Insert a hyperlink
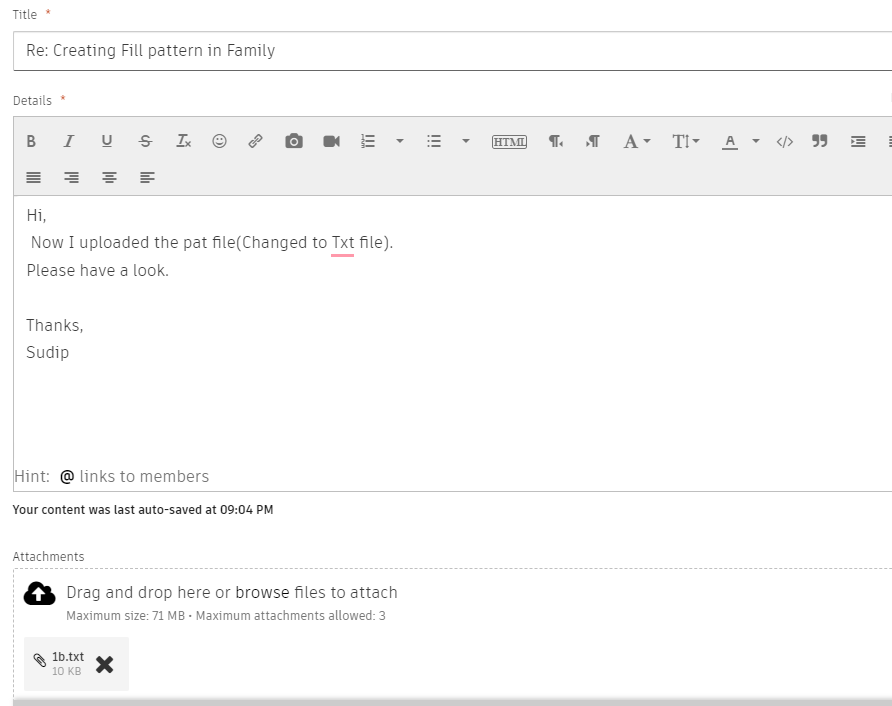This screenshot has width=892, height=706. (x=255, y=141)
